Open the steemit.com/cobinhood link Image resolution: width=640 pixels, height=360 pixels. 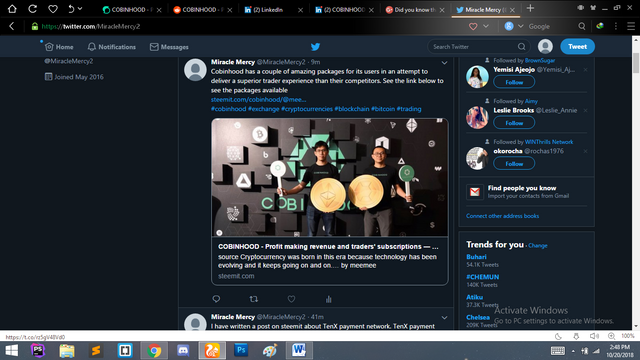coord(258,100)
